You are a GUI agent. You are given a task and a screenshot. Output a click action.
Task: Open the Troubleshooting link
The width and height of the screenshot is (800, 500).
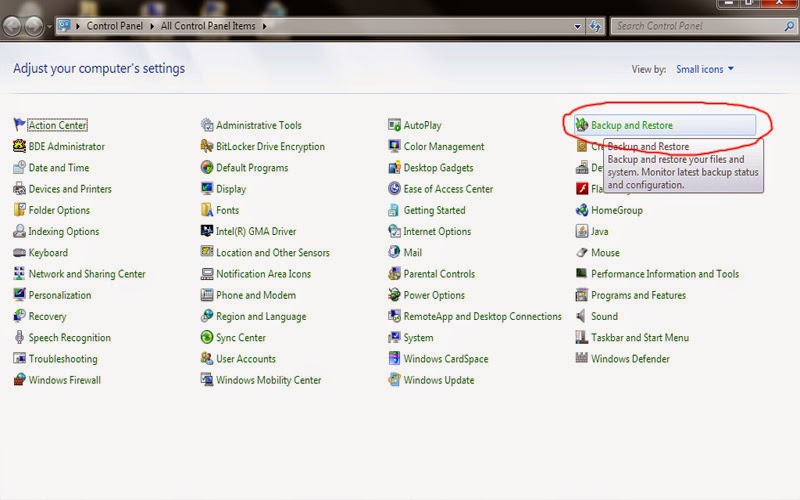63,359
